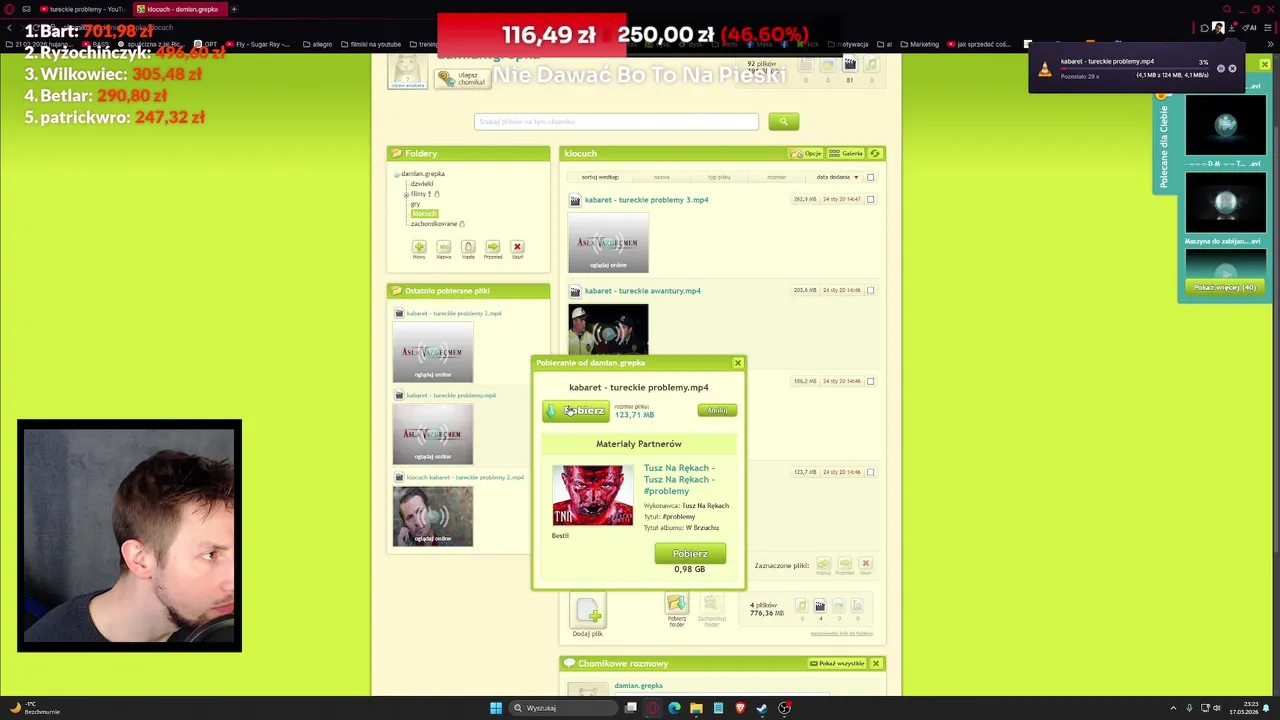Viewport: 1280px width, 720px height.
Task: Filter folder by document files icon
Action: [857, 606]
